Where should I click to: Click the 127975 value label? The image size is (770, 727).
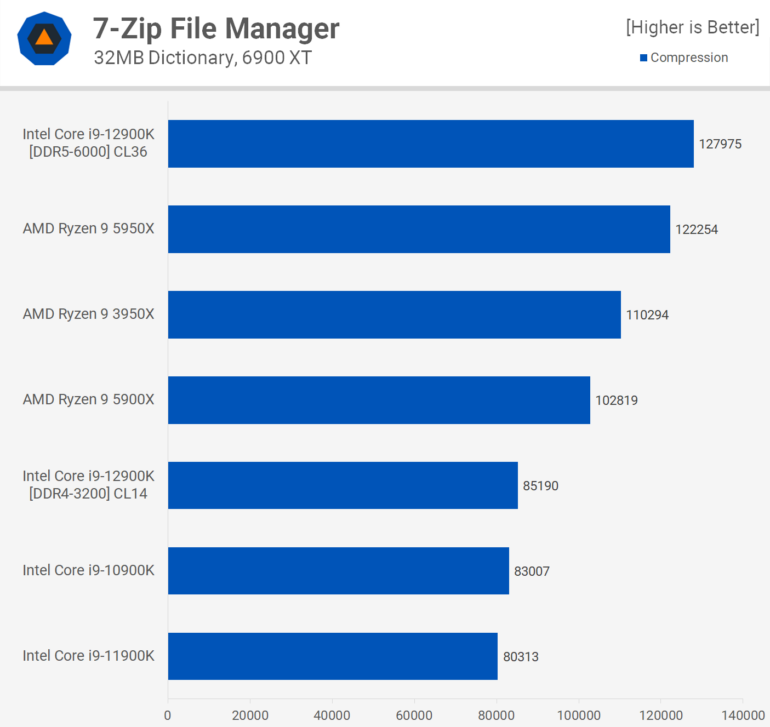click(x=720, y=144)
